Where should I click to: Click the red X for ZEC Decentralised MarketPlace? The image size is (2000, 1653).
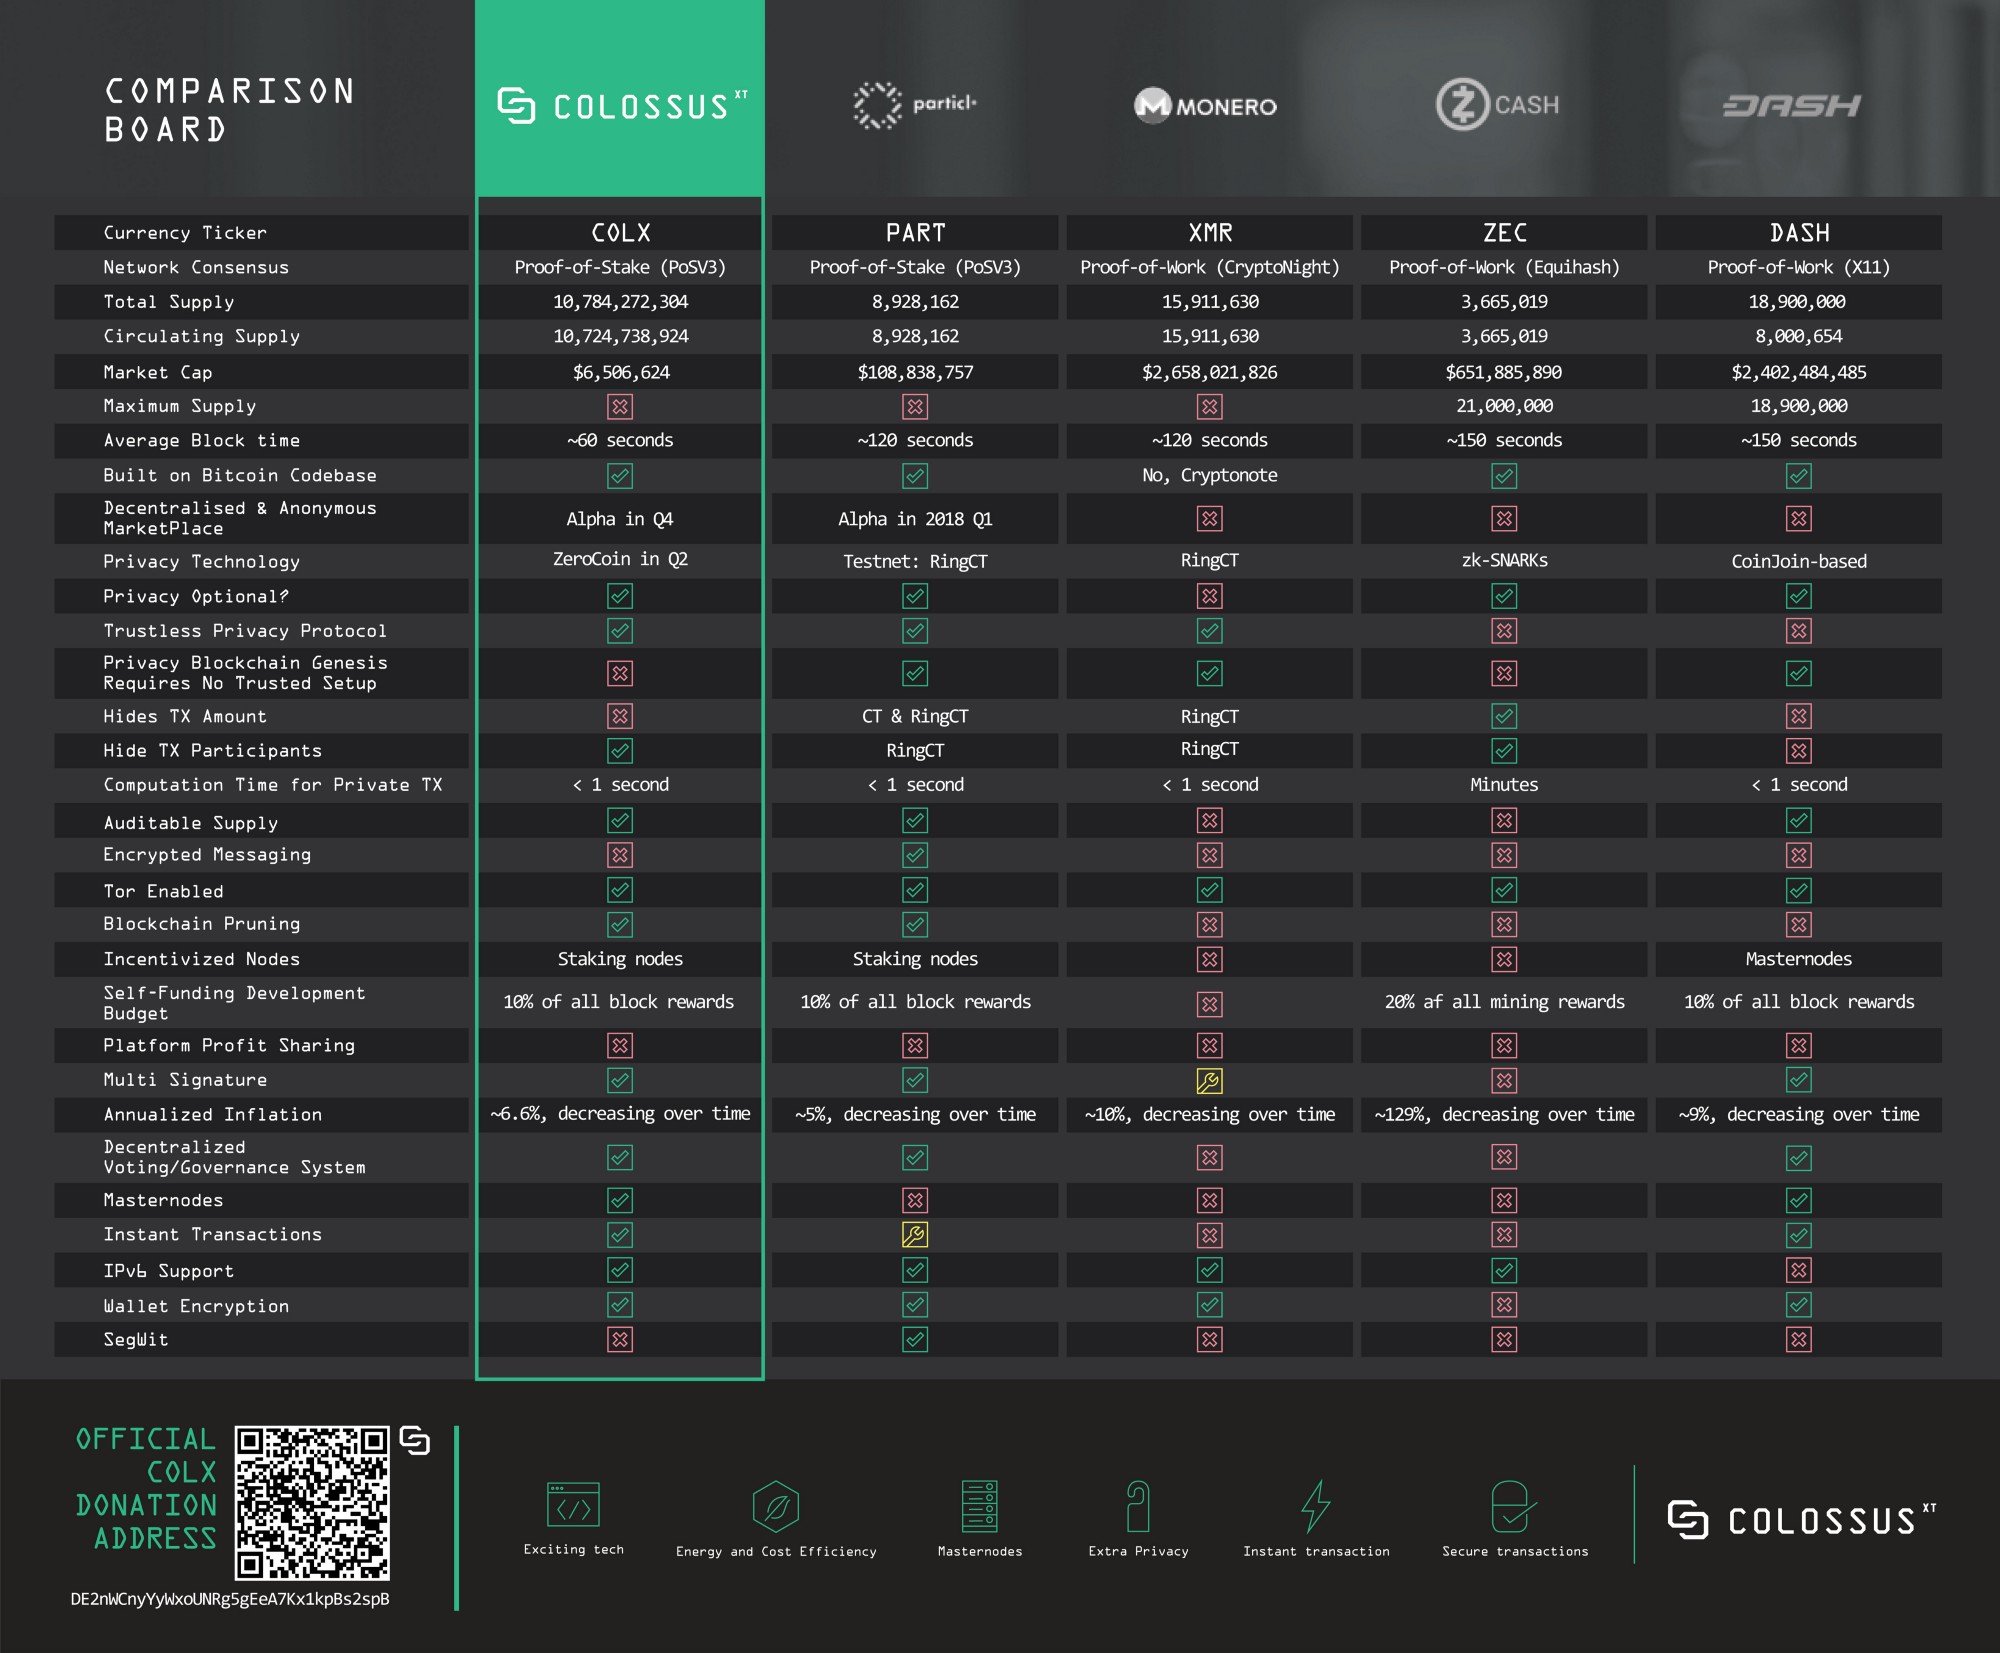1504,518
